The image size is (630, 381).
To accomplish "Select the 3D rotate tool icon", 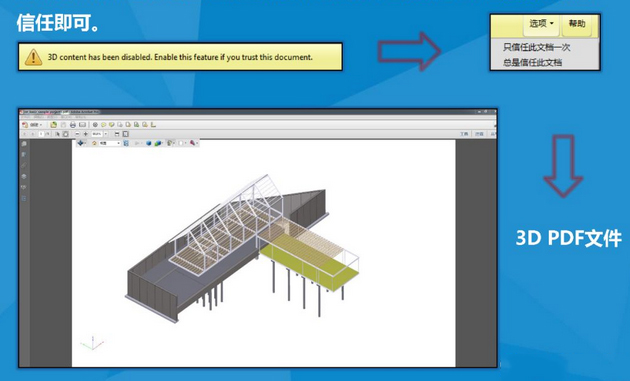I will [x=80, y=143].
